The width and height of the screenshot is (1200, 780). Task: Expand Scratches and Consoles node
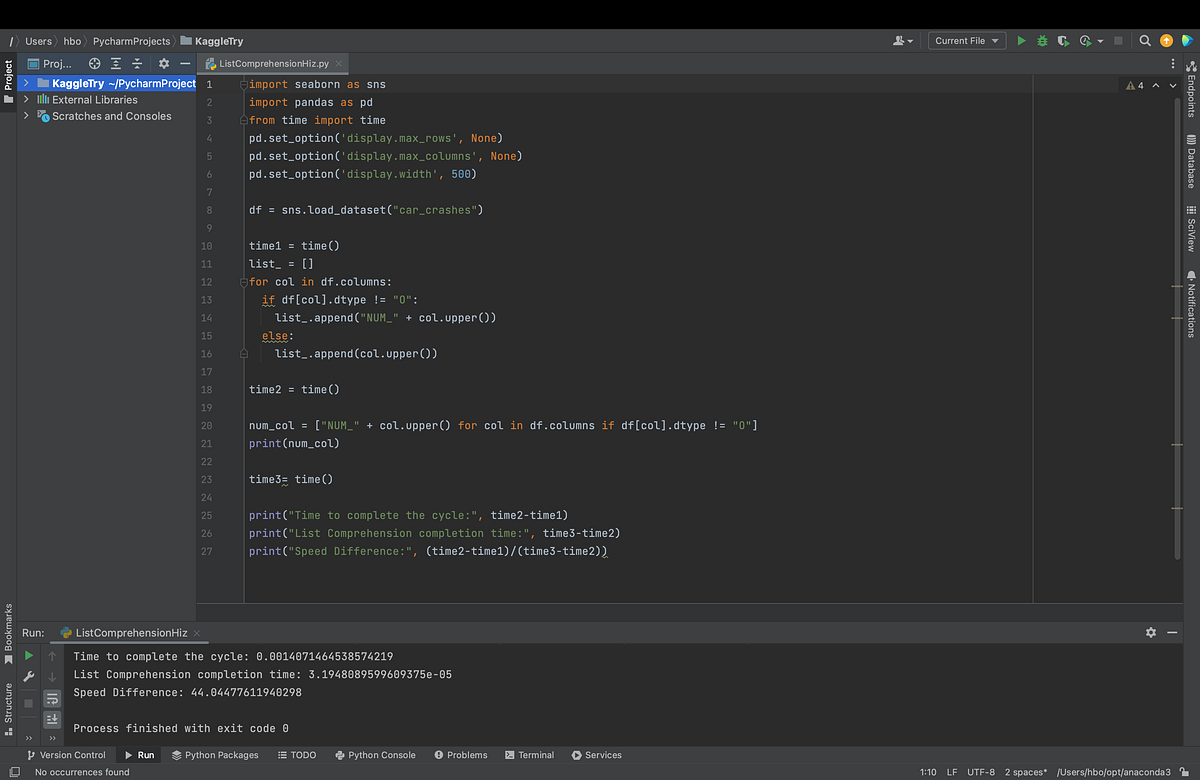(27, 116)
